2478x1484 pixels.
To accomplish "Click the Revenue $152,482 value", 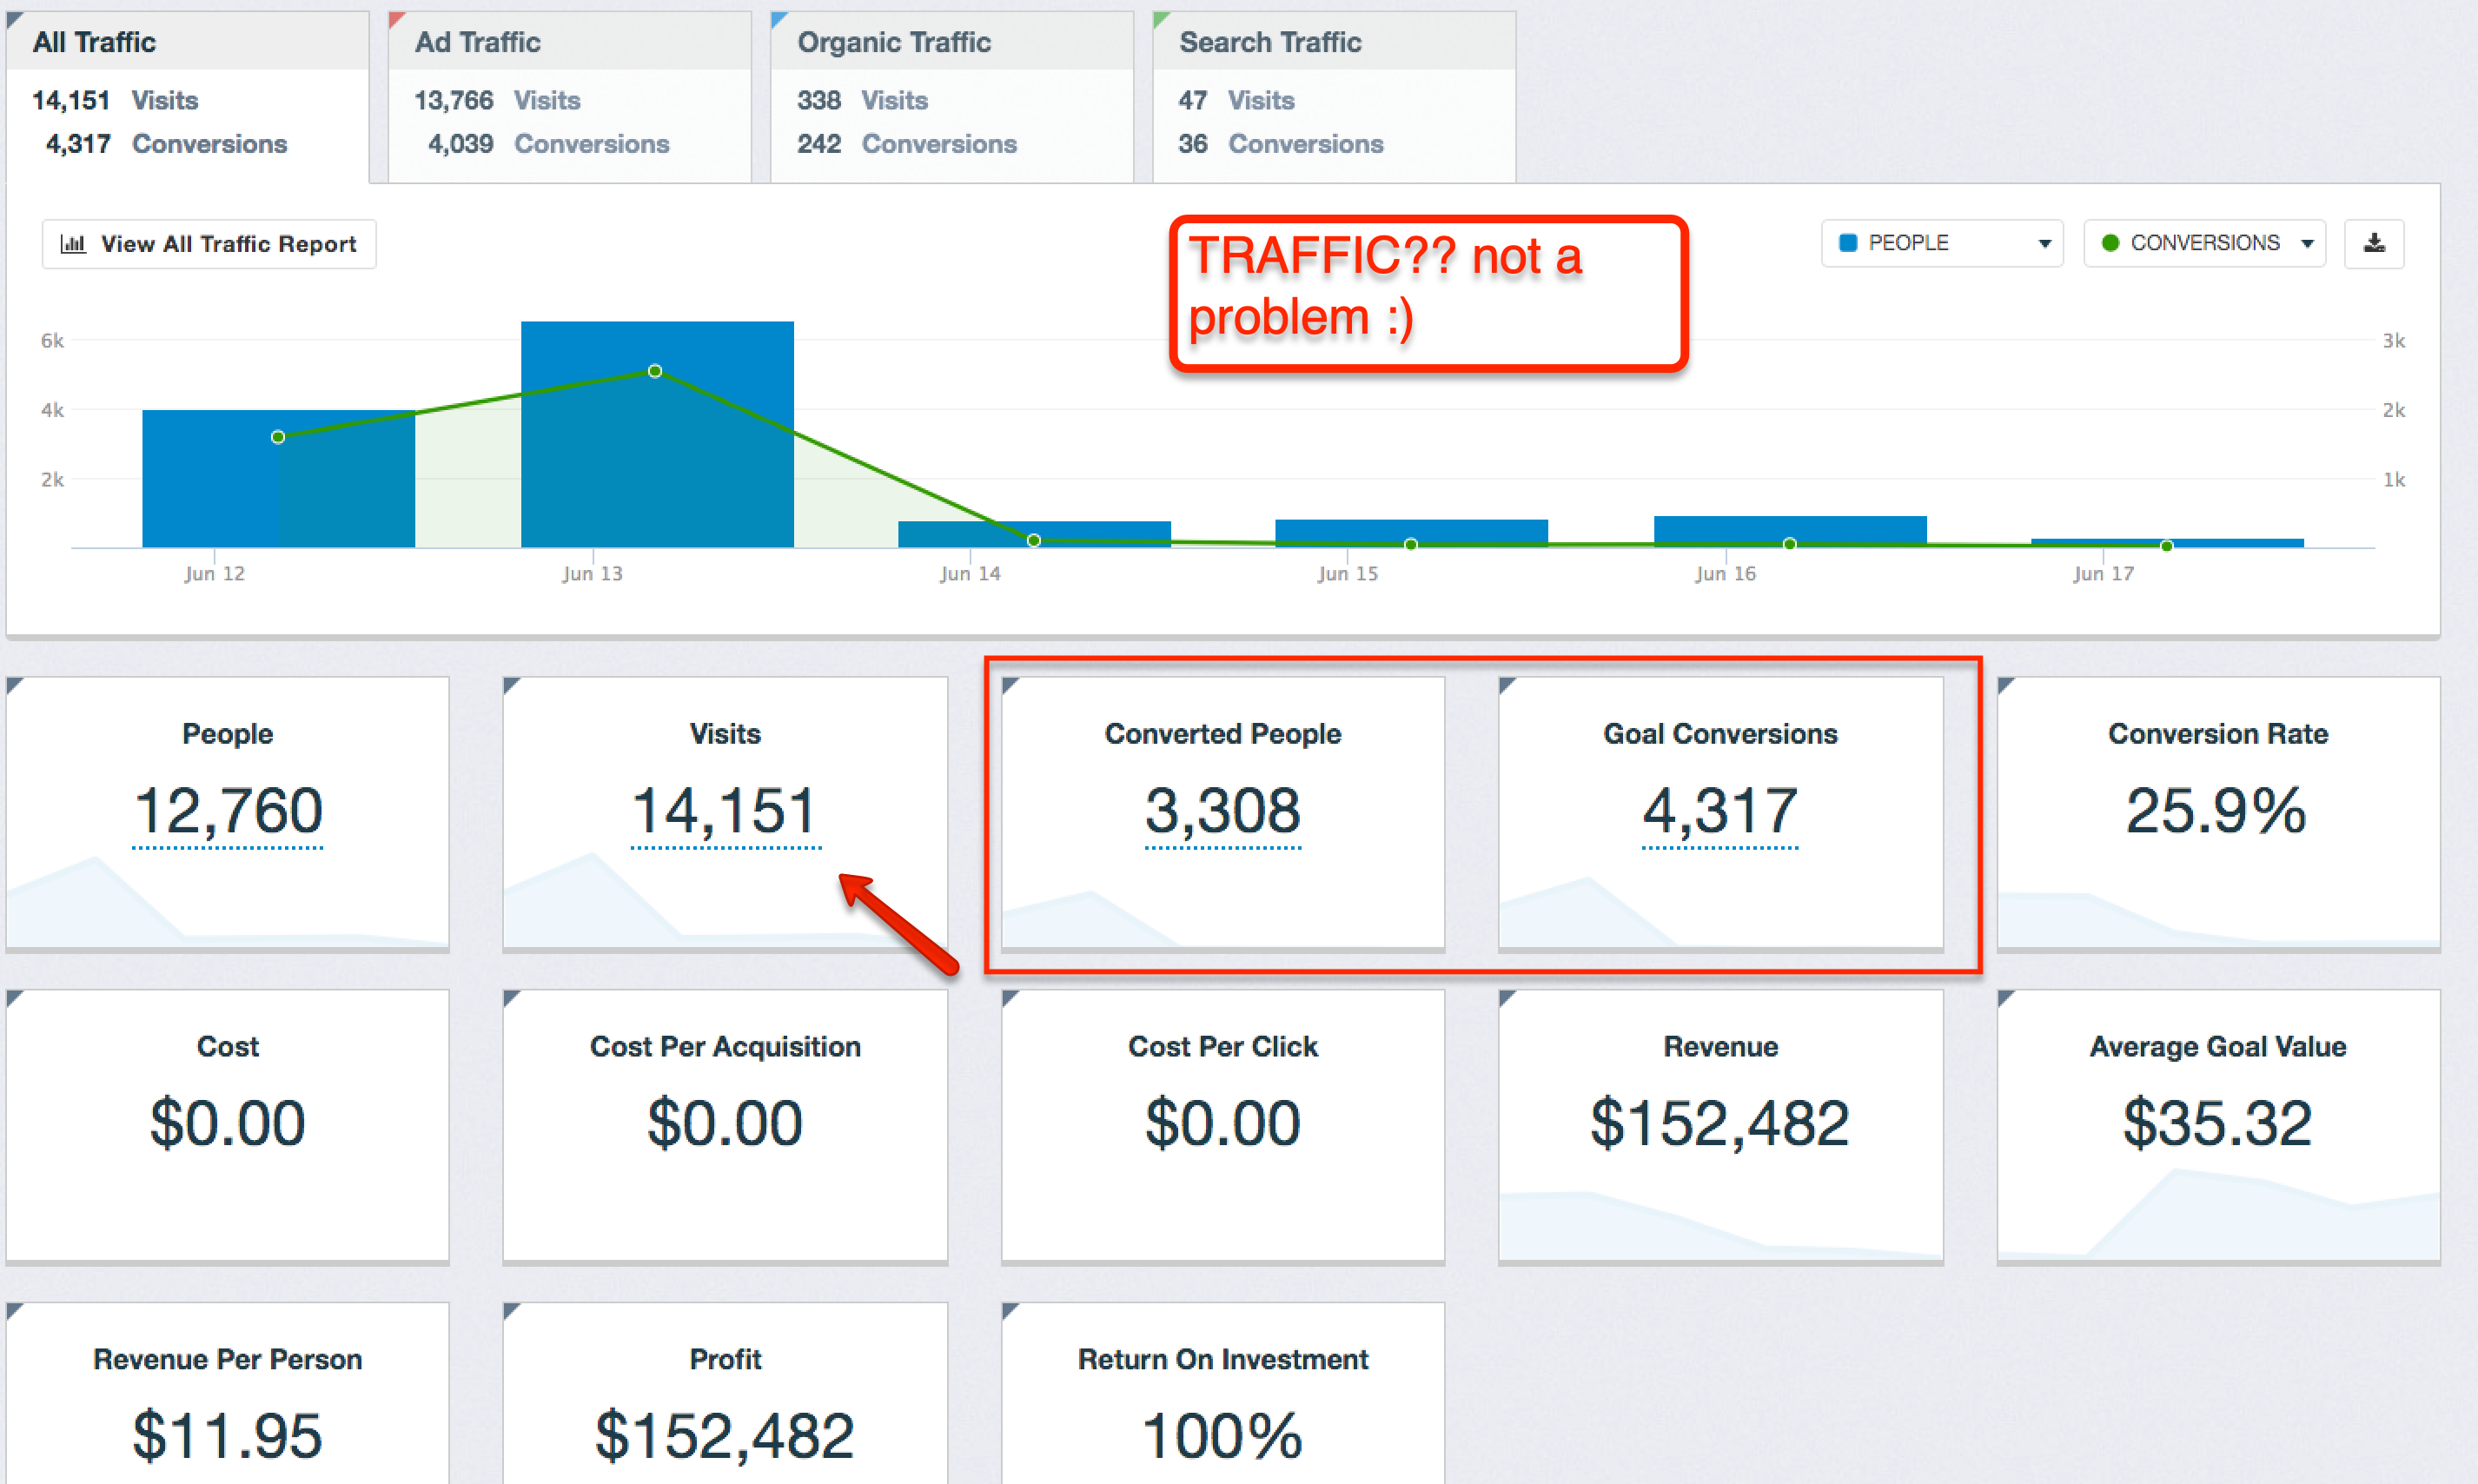I will 1720,1123.
